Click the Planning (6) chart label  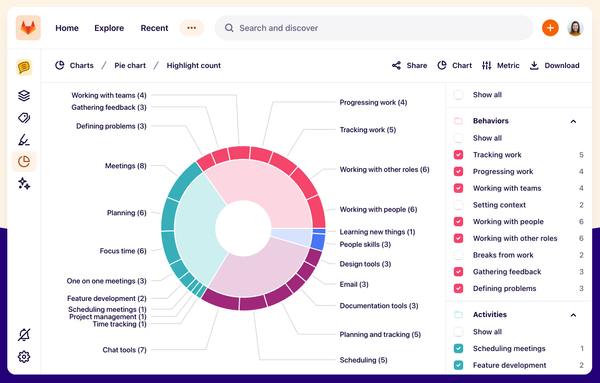(127, 213)
